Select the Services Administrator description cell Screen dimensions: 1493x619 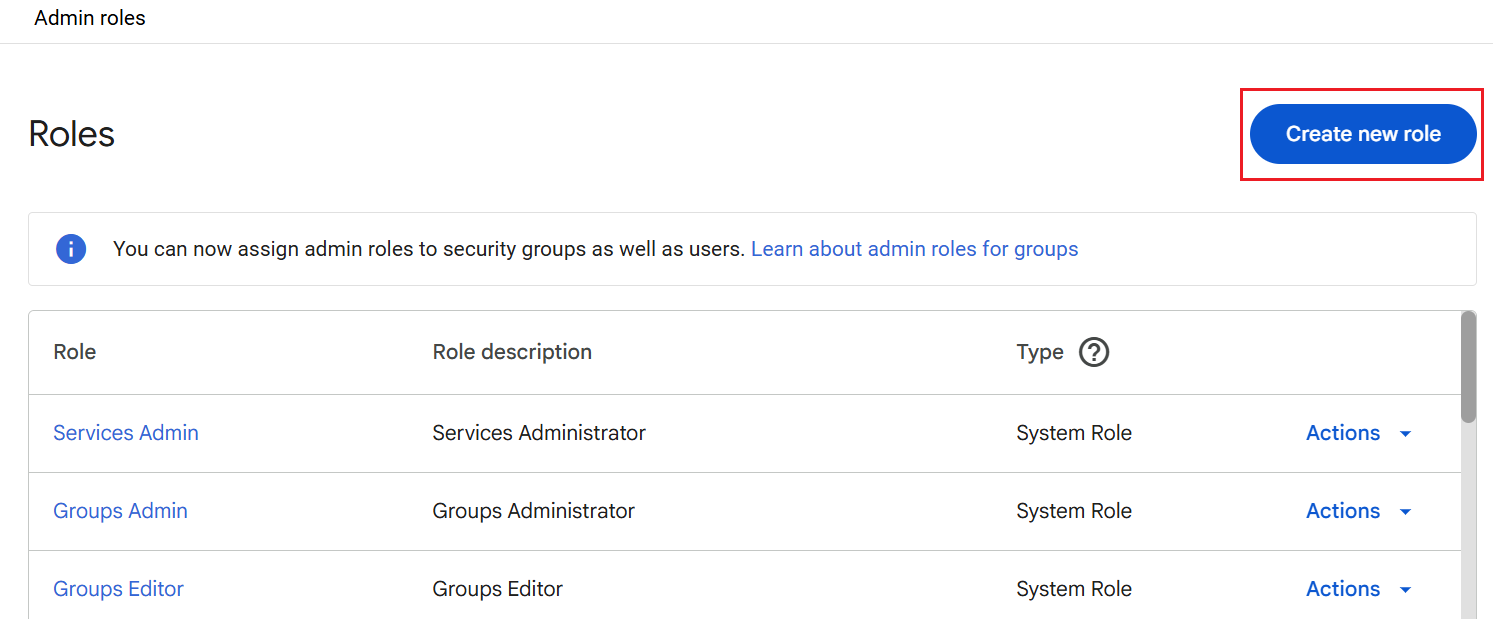(x=539, y=433)
